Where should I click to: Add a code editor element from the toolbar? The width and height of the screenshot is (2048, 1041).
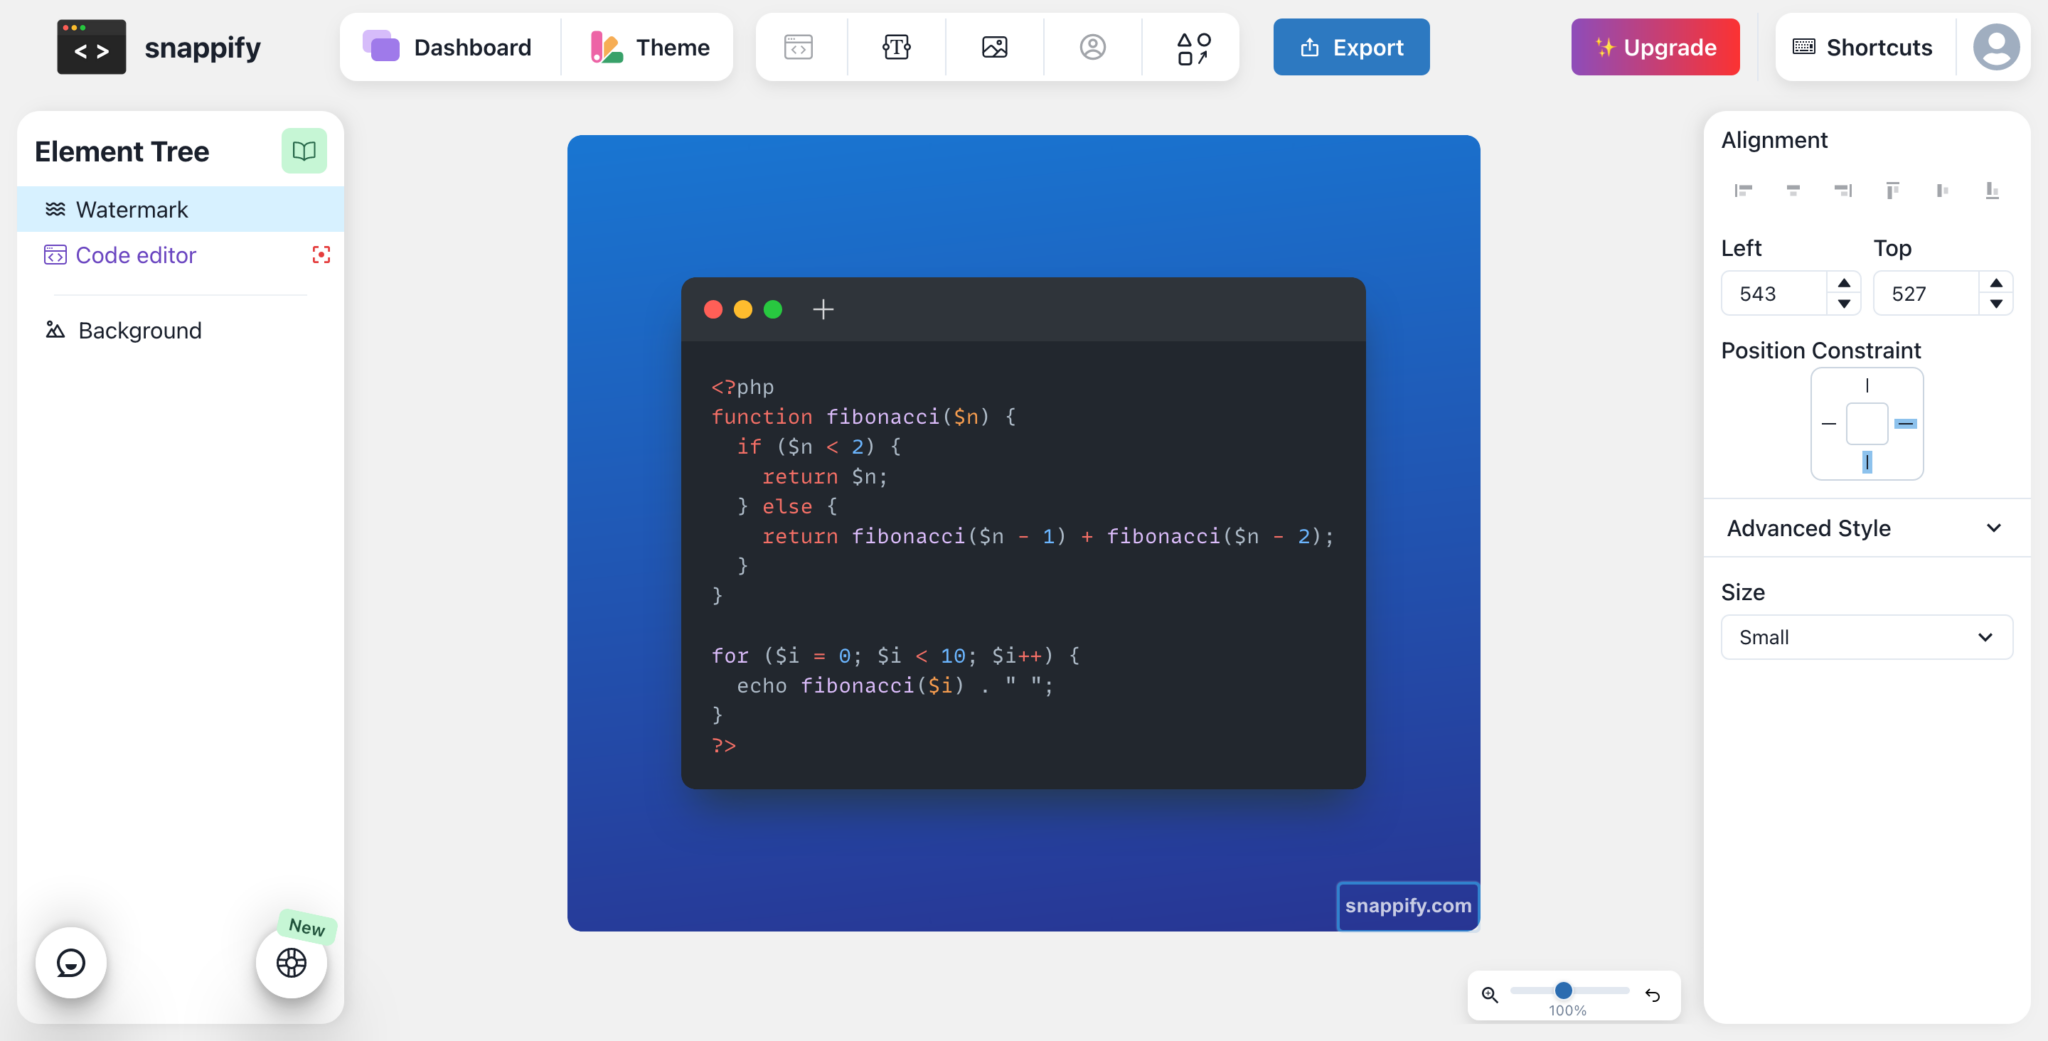798,46
